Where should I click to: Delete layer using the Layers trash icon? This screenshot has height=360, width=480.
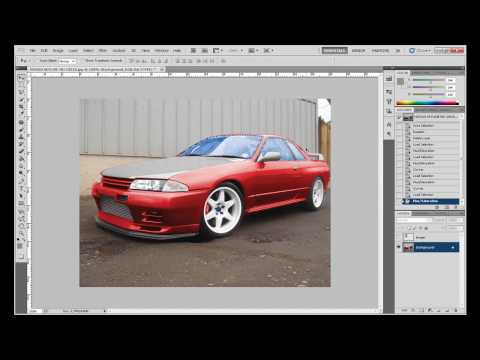point(456,310)
